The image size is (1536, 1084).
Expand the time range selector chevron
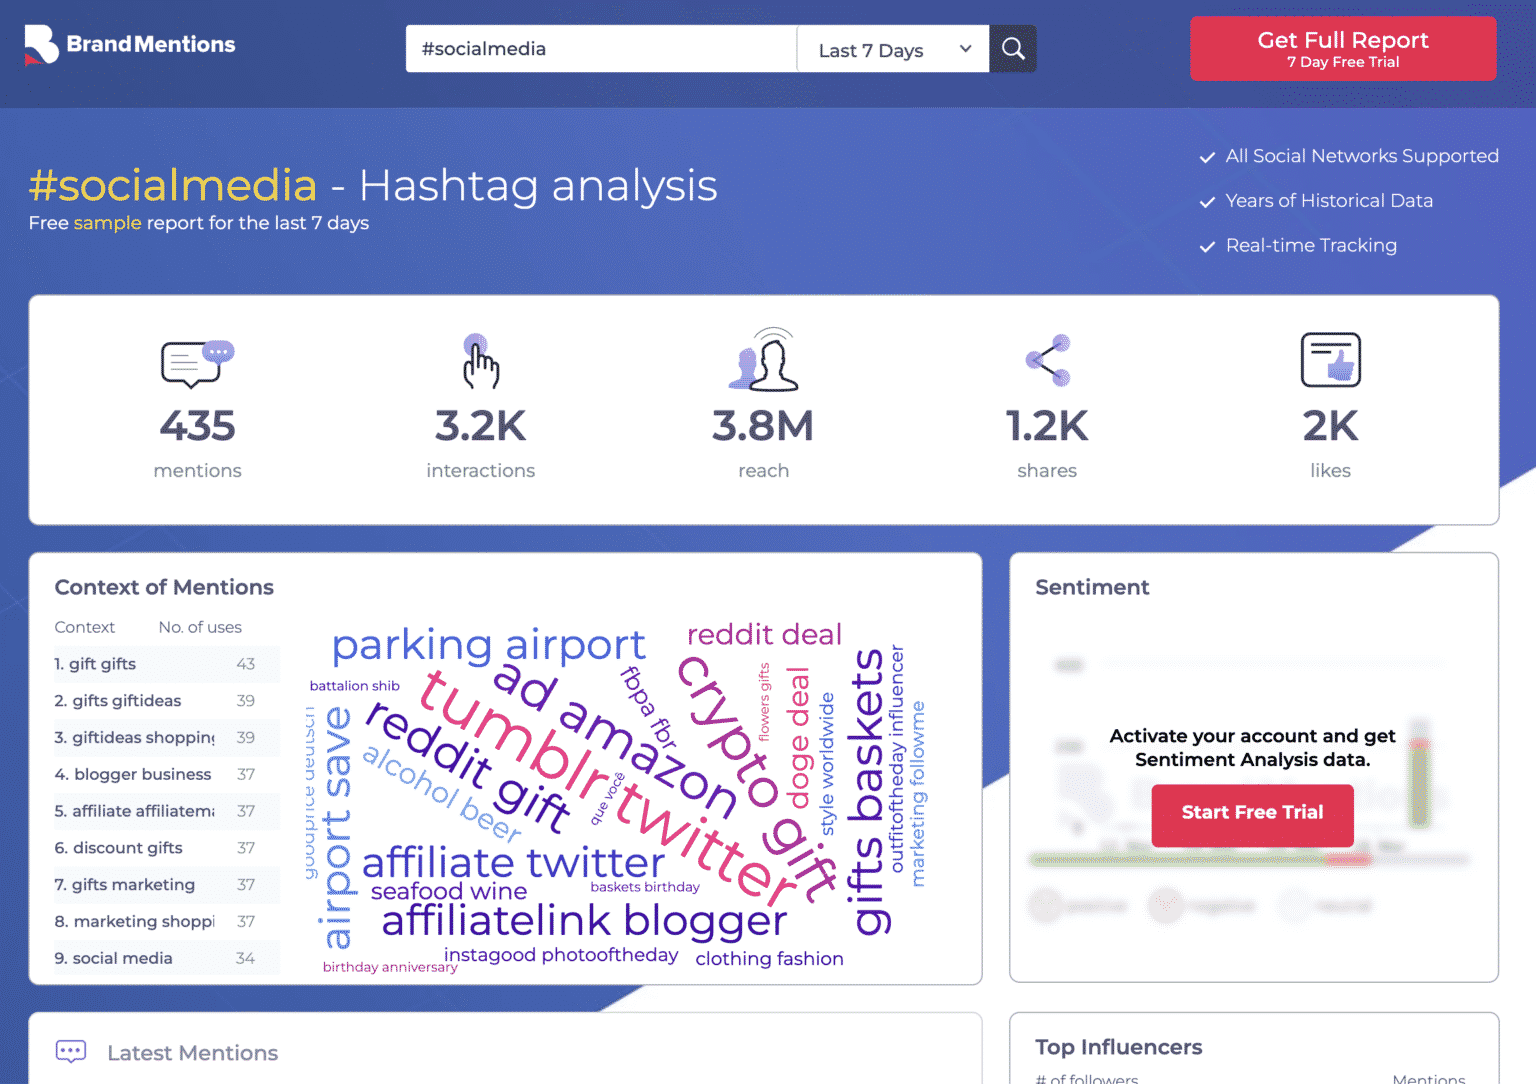click(965, 49)
